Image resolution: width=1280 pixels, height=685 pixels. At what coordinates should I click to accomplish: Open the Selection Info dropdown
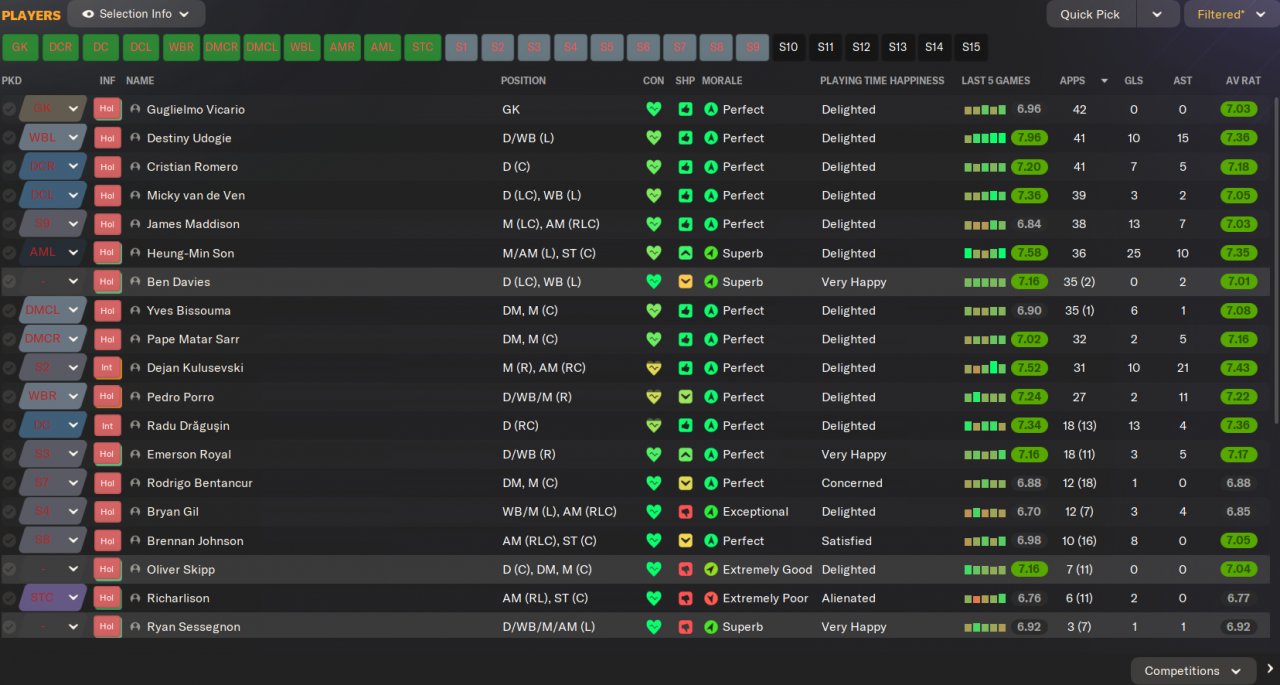pyautogui.click(x=137, y=14)
